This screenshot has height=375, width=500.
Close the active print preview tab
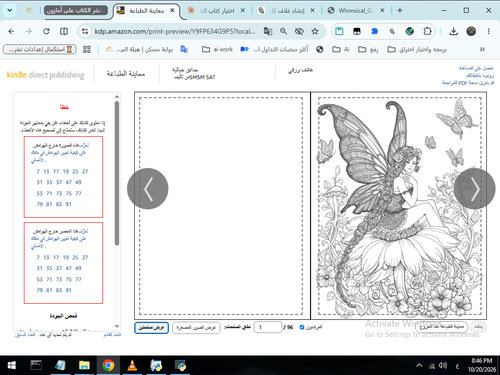172,10
